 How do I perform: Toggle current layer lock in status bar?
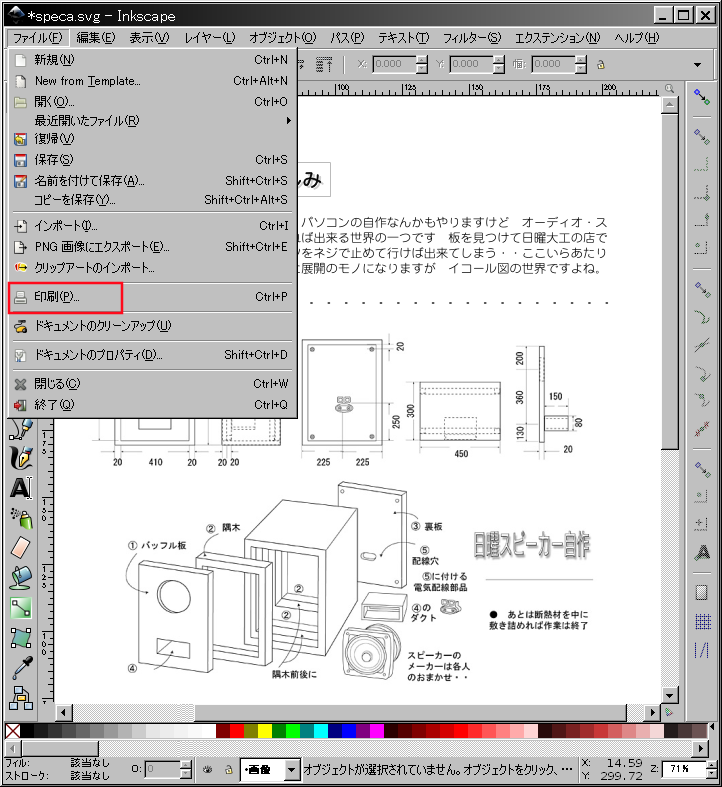229,769
